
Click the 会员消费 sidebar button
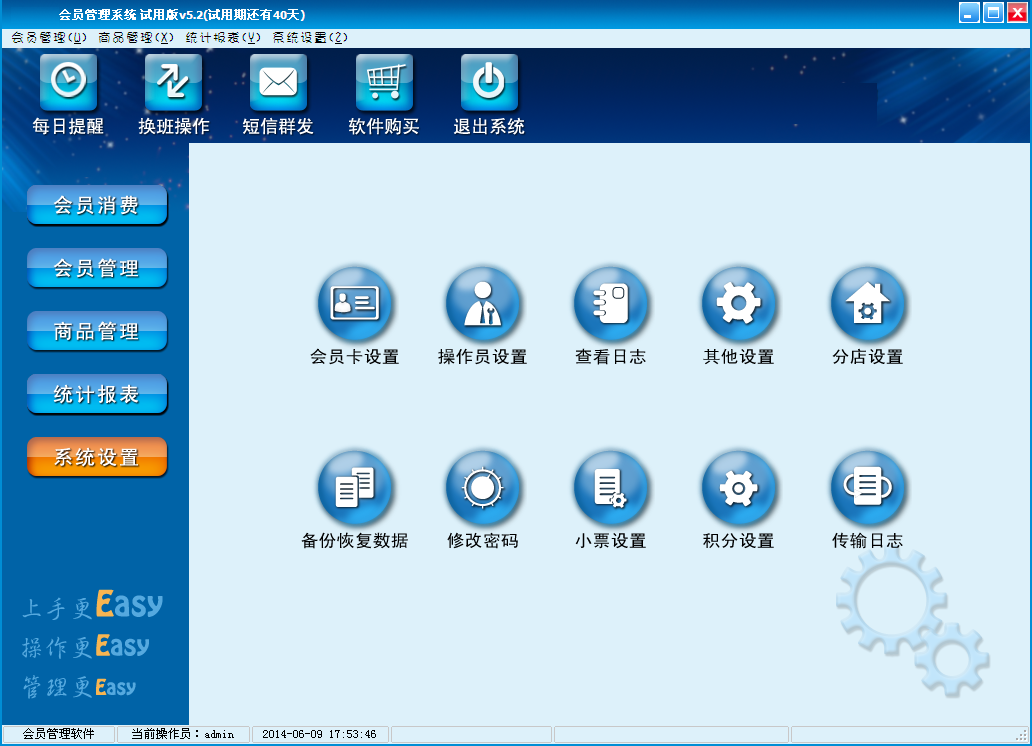97,206
